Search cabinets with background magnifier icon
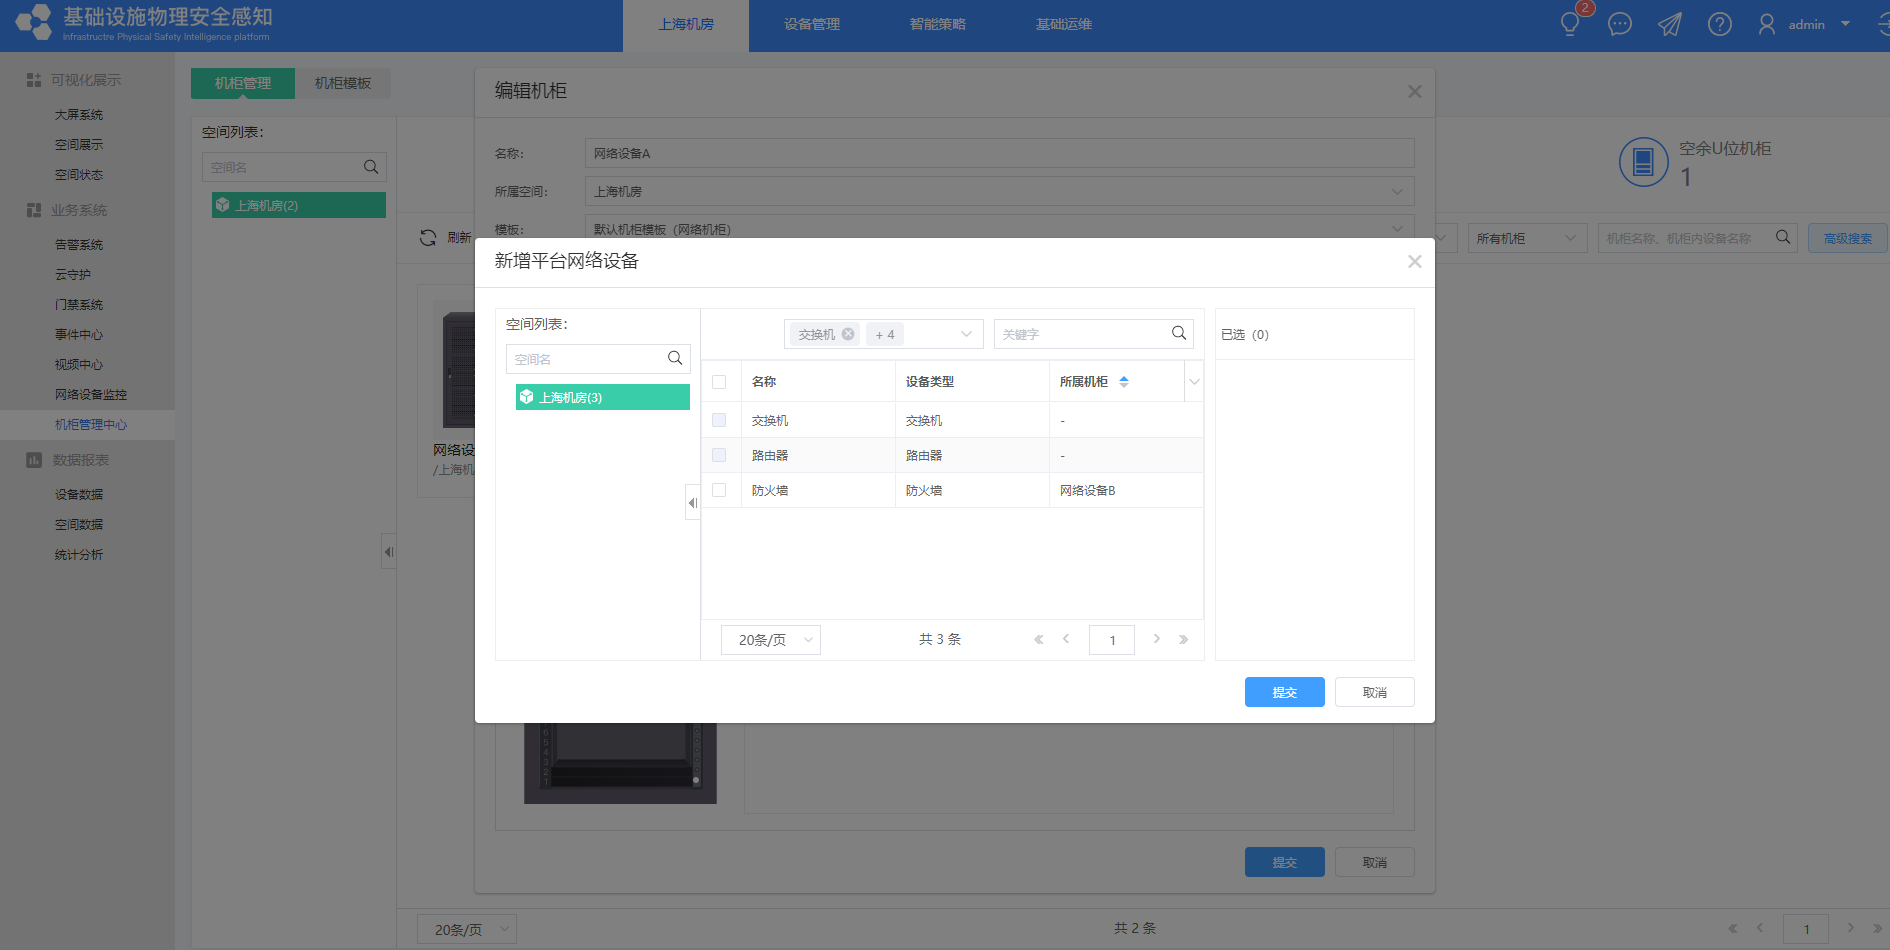The height and width of the screenshot is (950, 1890). pos(1783,237)
